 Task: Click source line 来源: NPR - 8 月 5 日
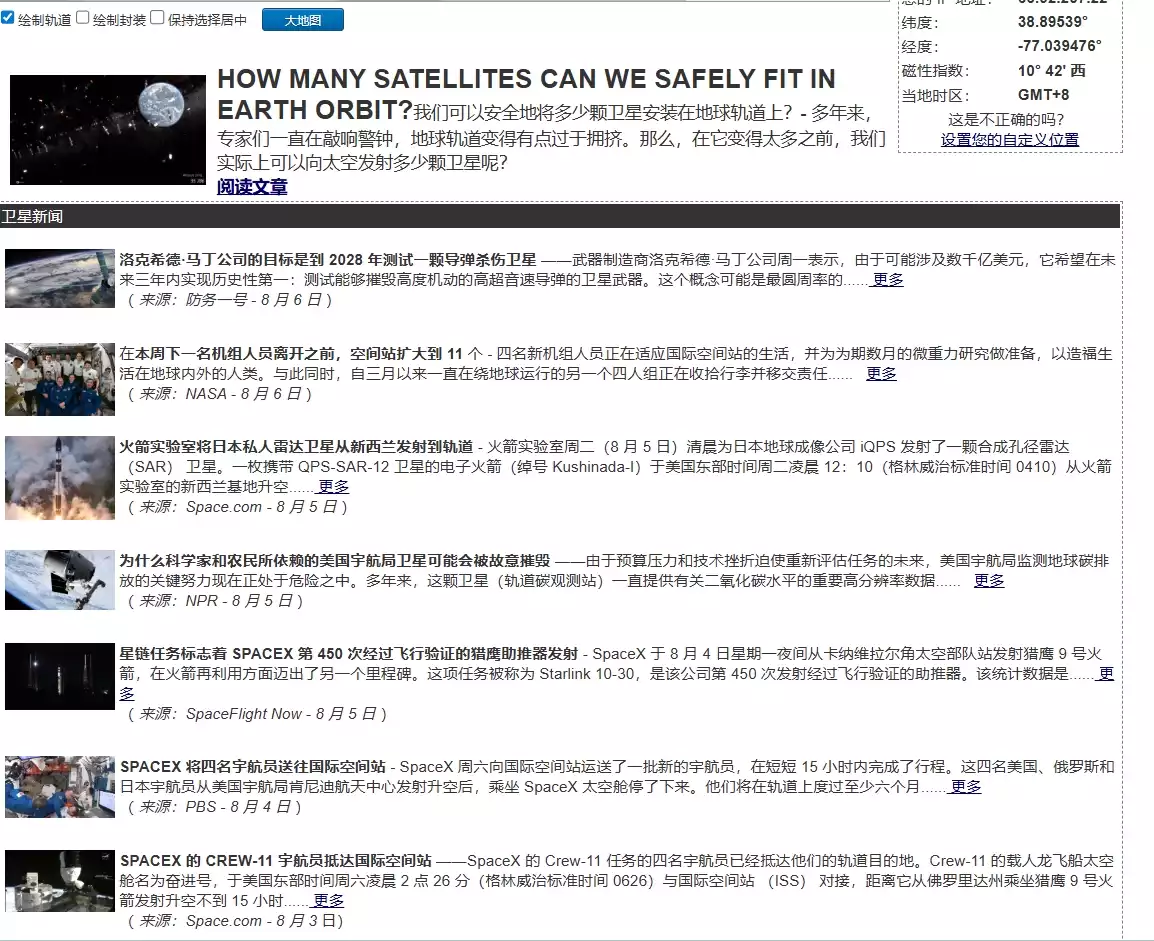[x=215, y=601]
